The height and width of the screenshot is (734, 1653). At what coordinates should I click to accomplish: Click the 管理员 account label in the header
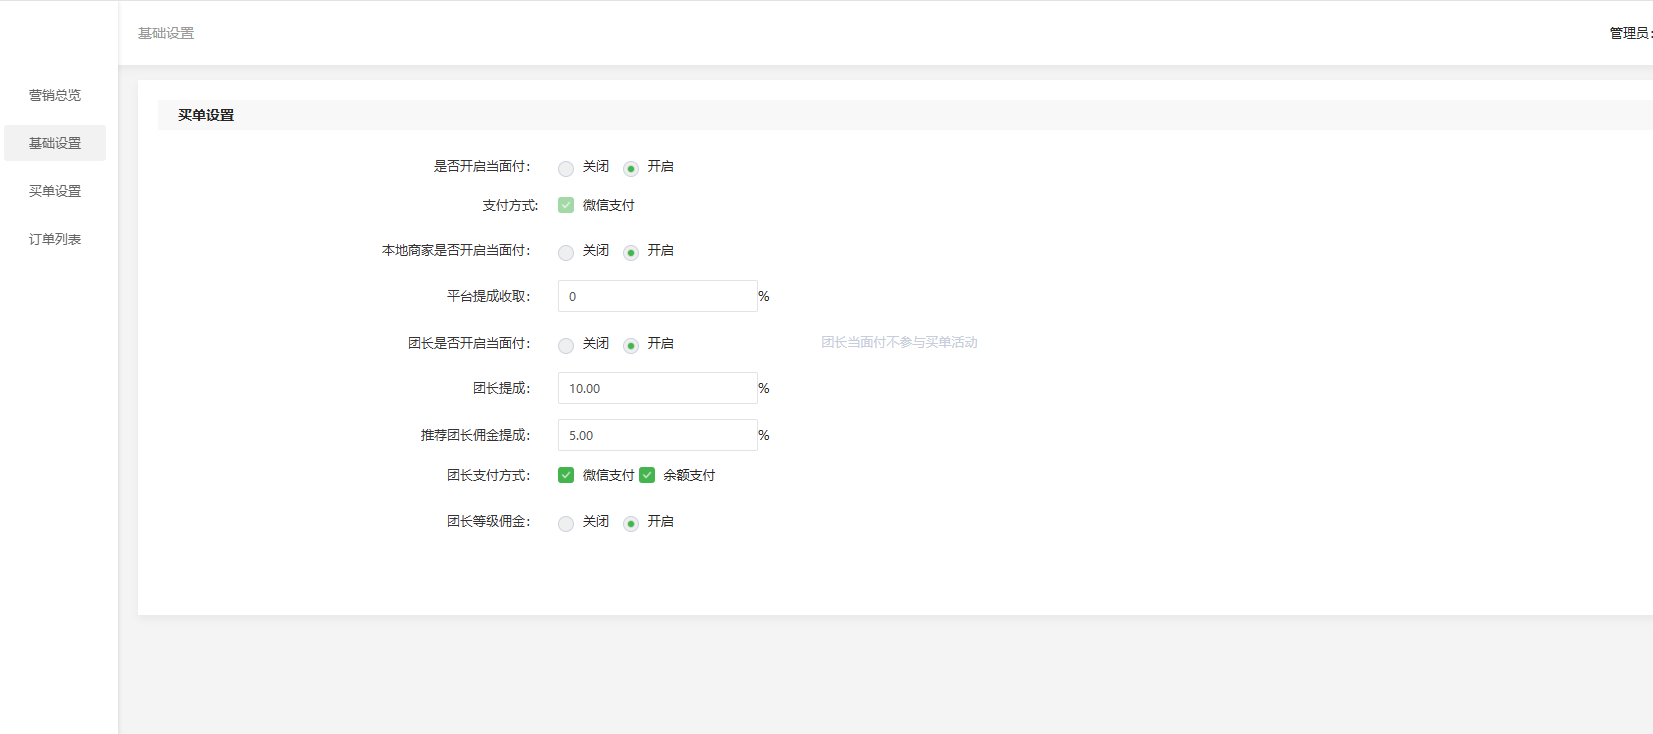(1630, 33)
